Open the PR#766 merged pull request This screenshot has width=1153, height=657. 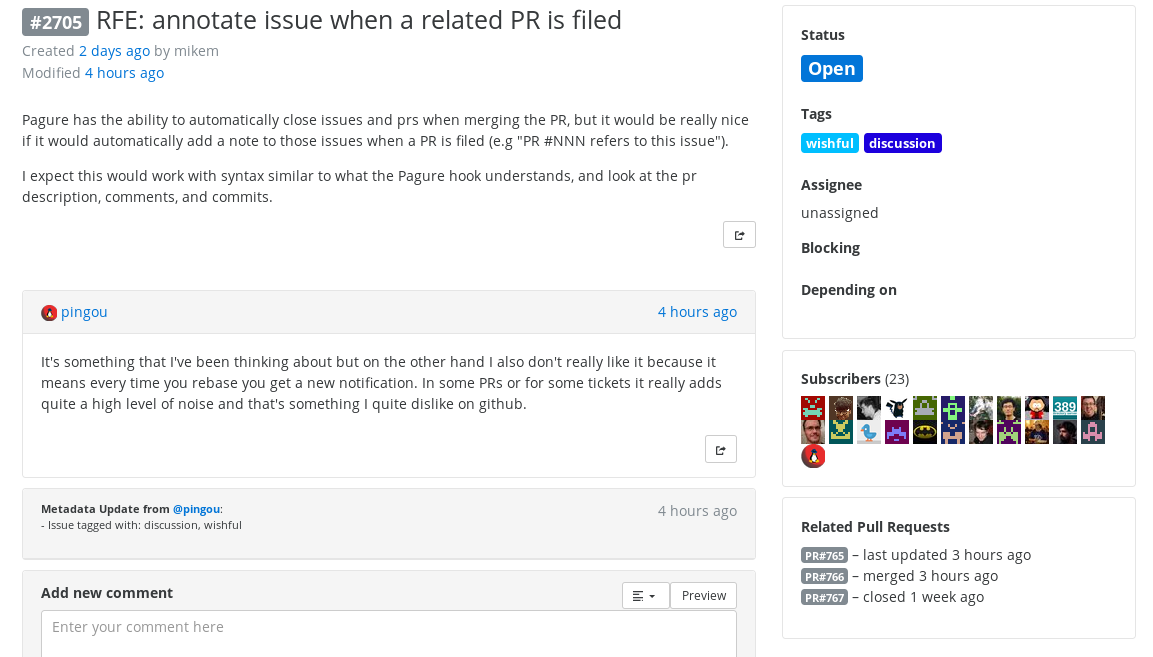824,577
